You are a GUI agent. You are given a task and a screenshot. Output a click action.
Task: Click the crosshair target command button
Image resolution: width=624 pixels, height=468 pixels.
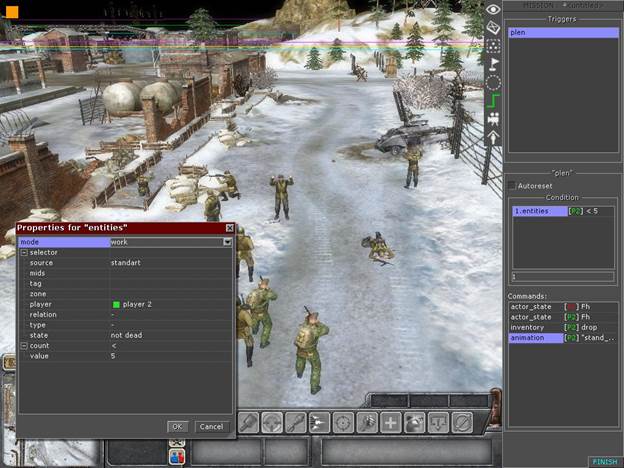343,423
